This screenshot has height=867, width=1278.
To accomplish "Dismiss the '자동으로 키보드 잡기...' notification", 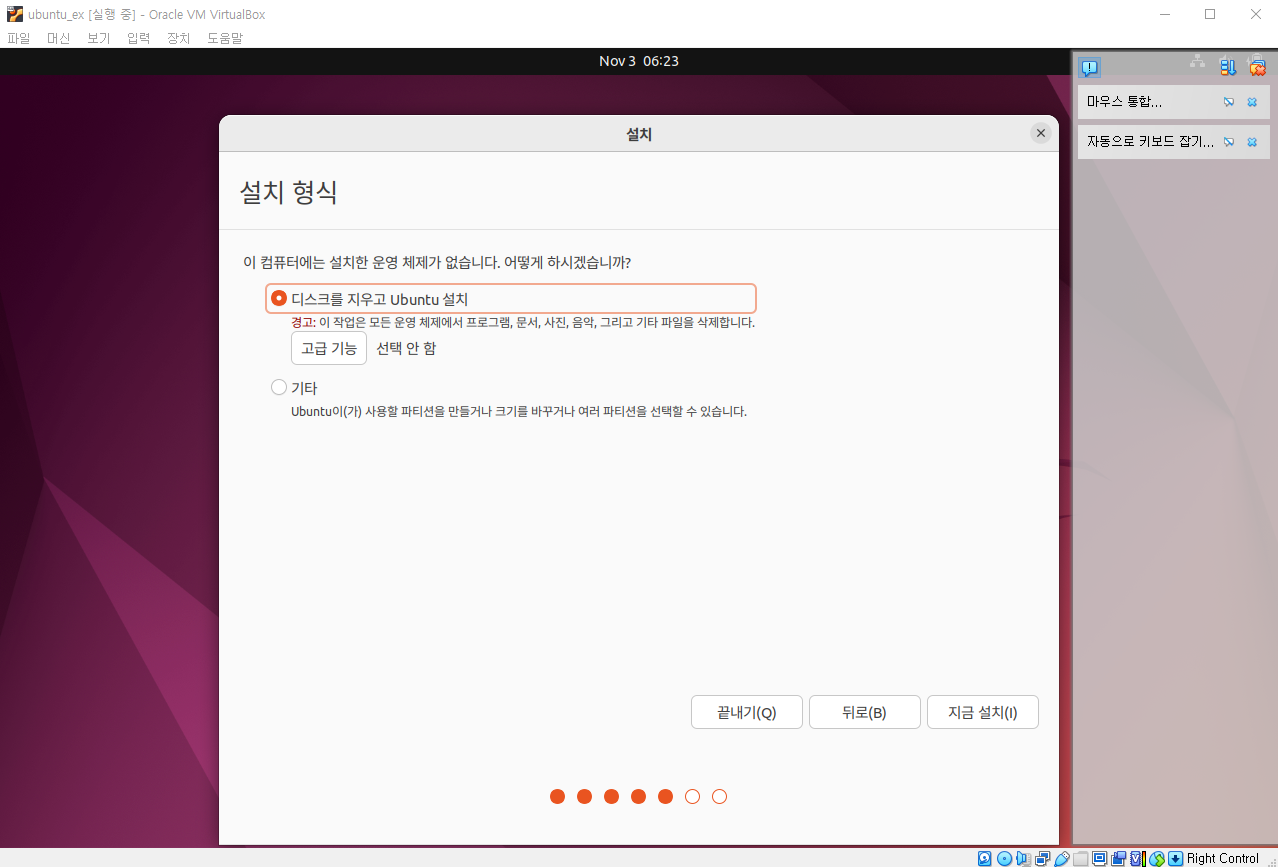I will click(1252, 142).
